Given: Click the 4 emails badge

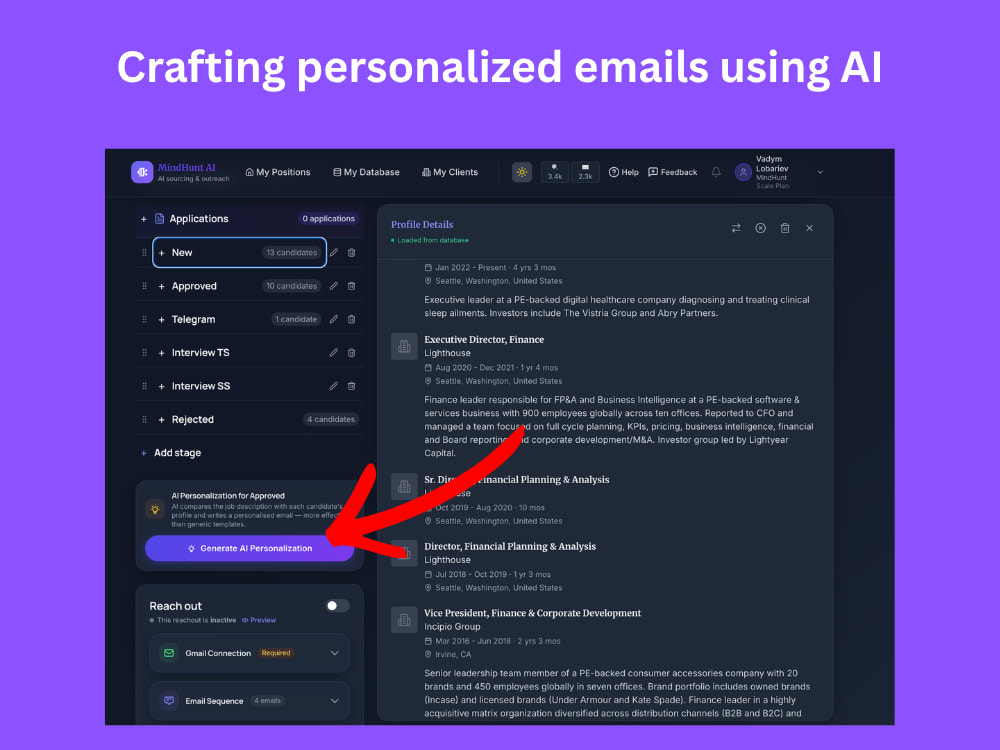Looking at the screenshot, I should coord(267,701).
